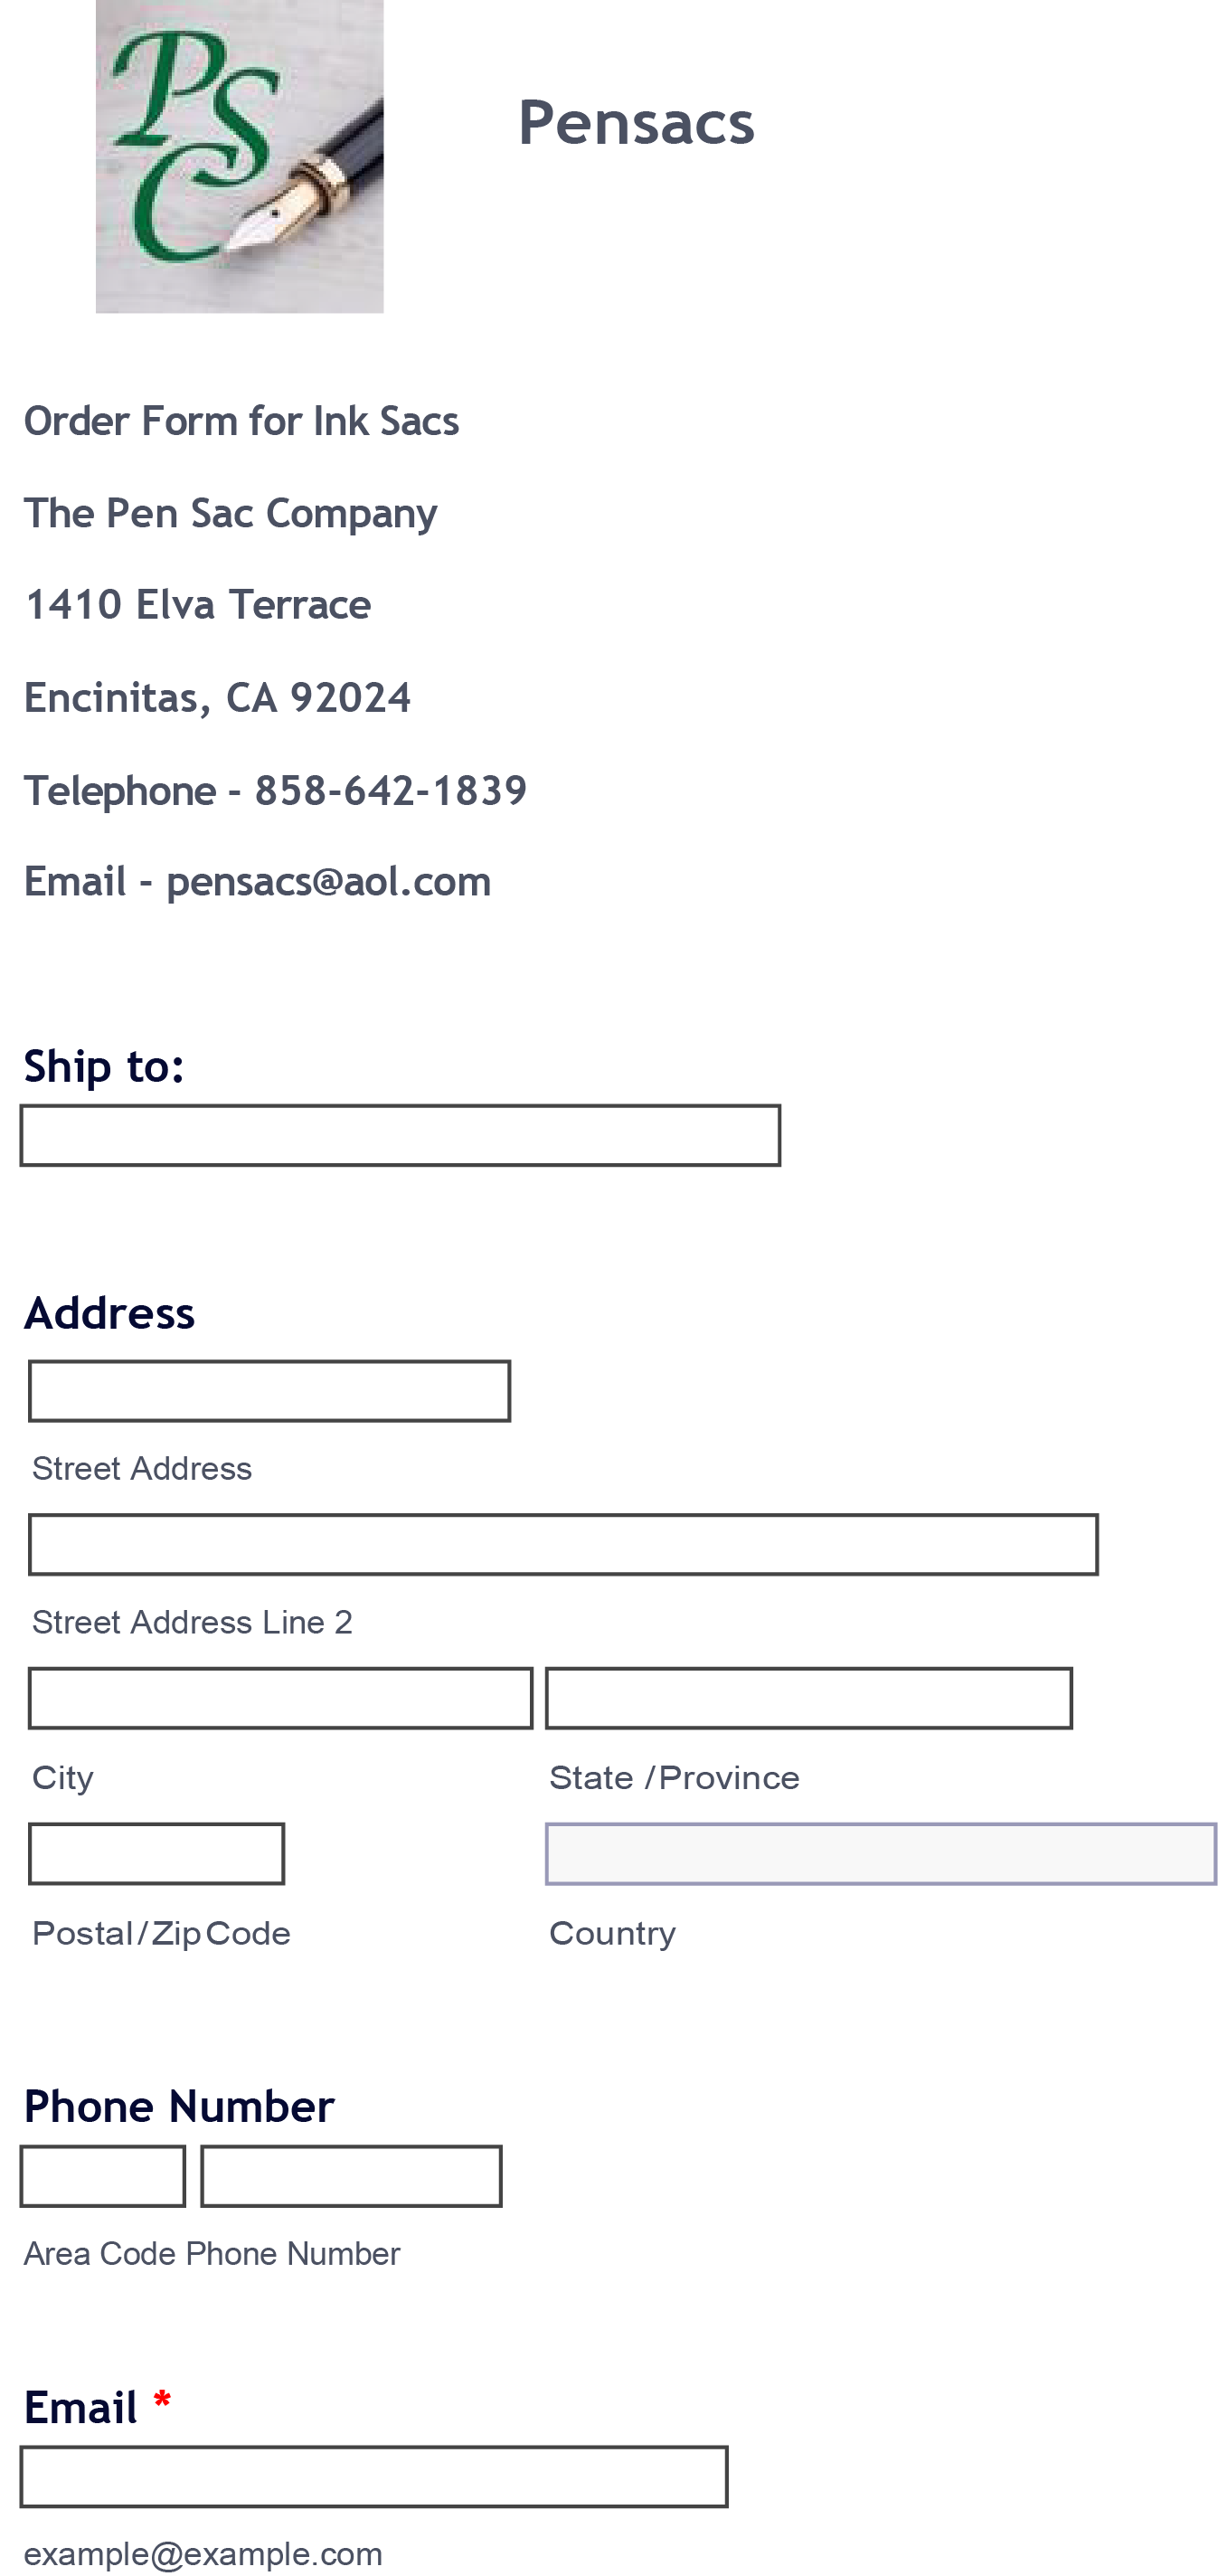Click the 1410 Elva Terrace address line

pos(197,605)
